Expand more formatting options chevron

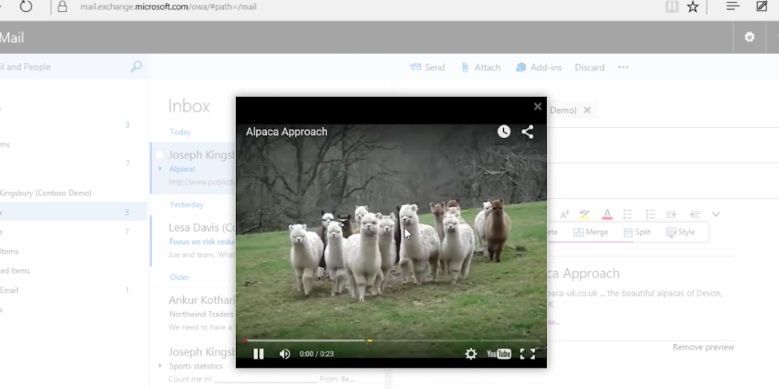716,215
